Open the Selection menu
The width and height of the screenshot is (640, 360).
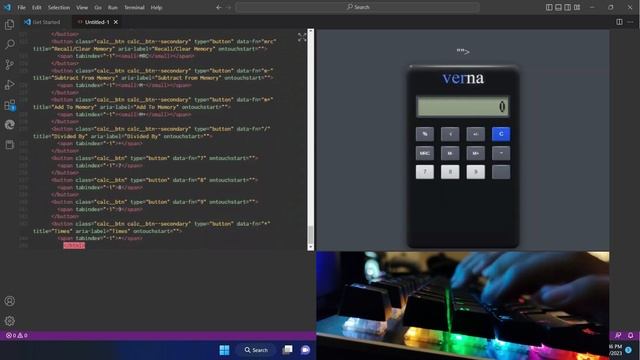pyautogui.click(x=59, y=7)
